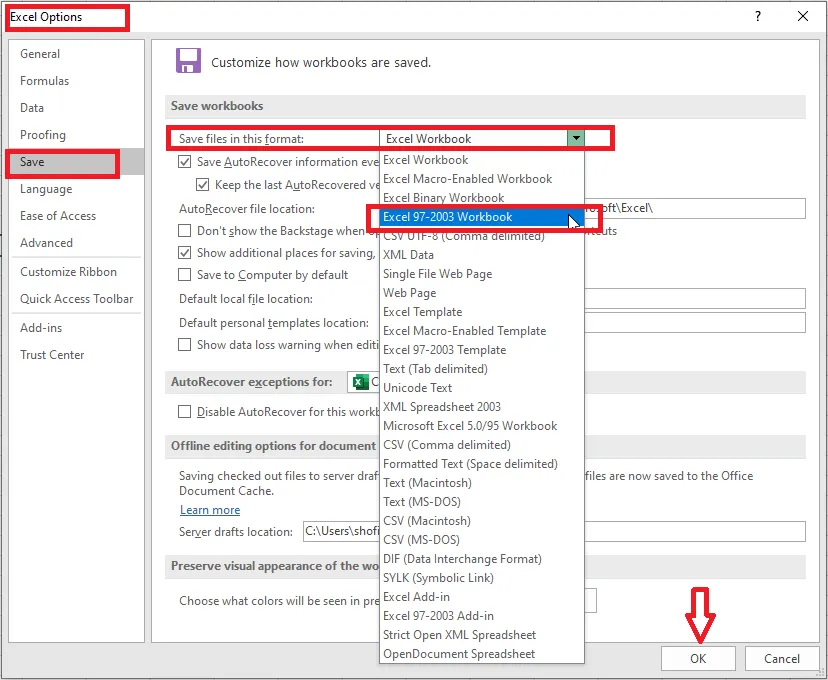The height and width of the screenshot is (680, 828).
Task: Open the Learn more link
Action: [x=210, y=510]
